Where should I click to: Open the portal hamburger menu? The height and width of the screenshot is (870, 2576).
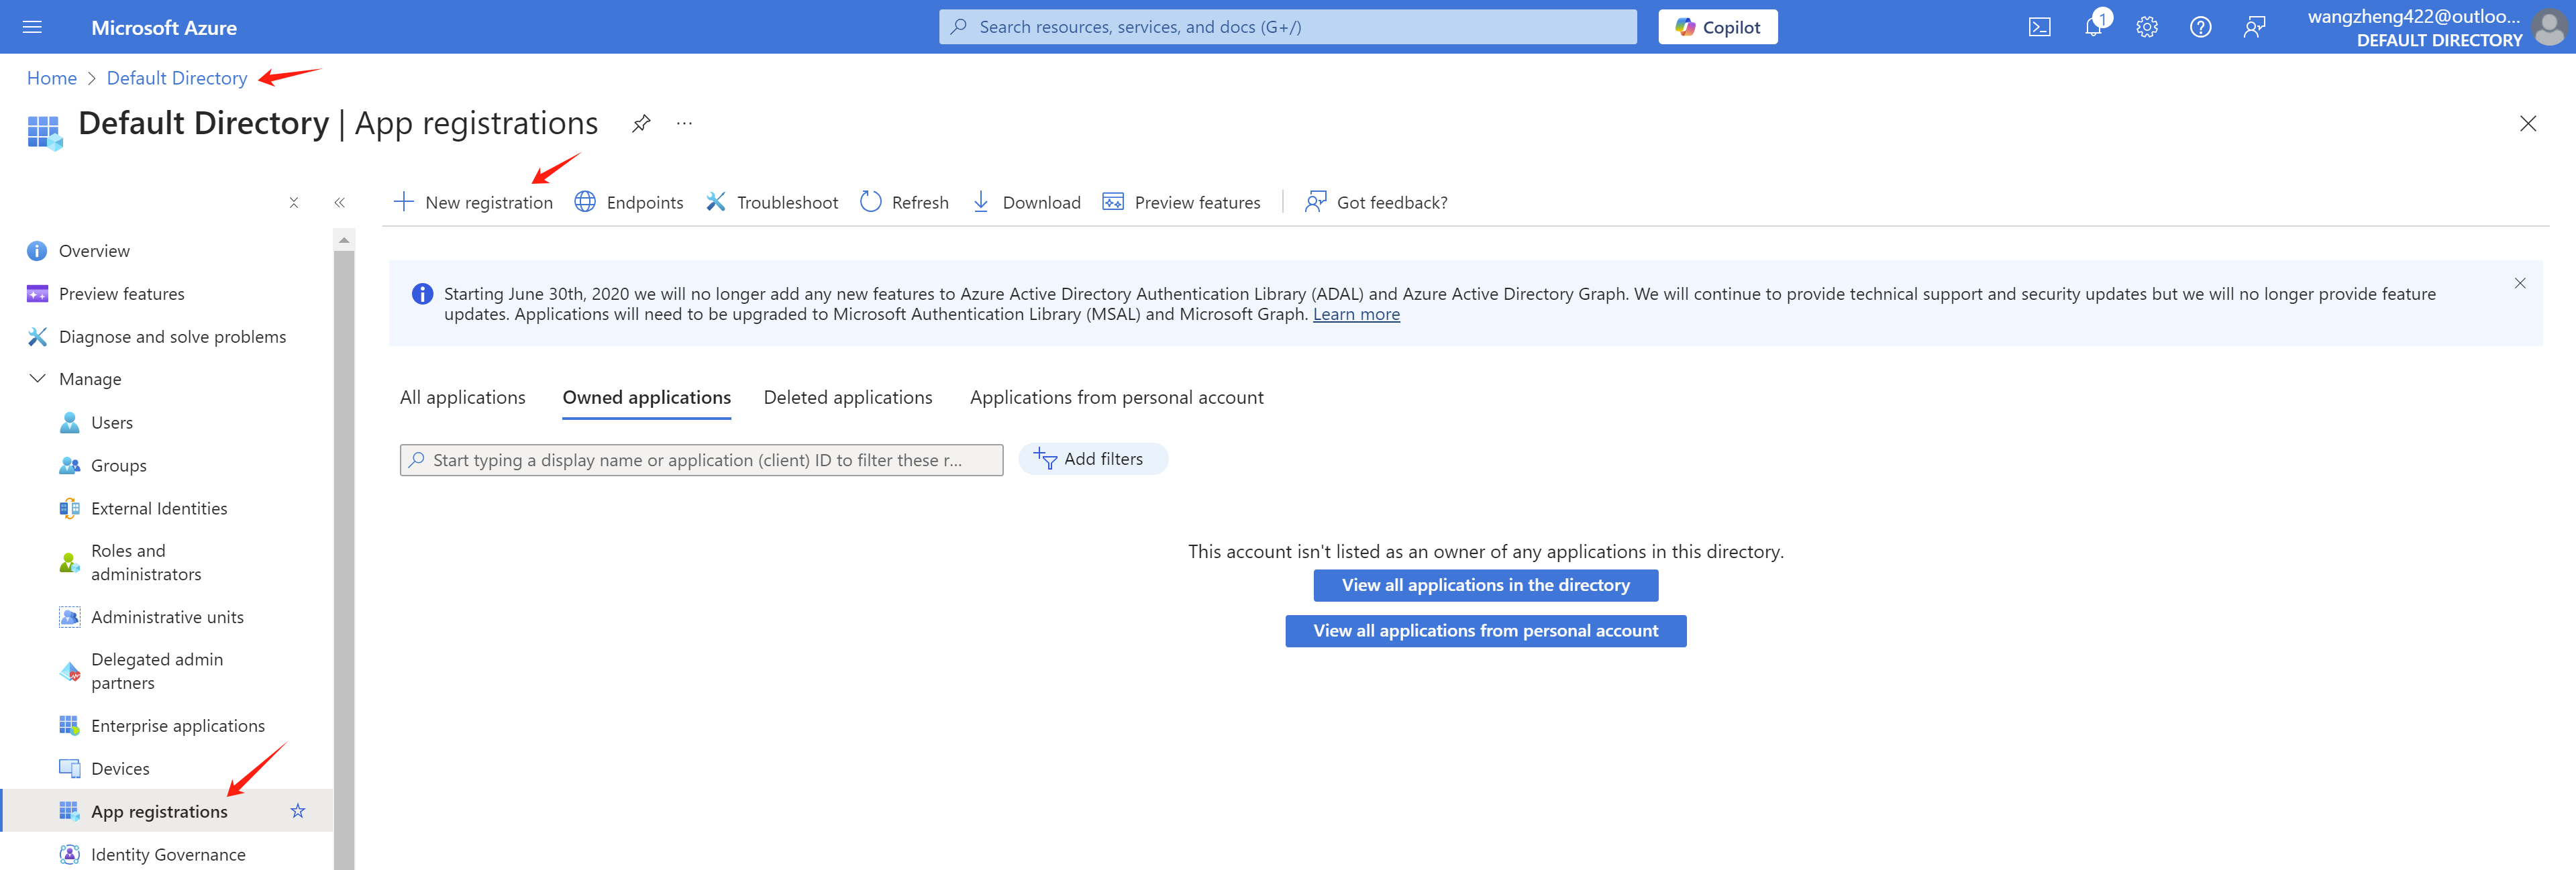click(32, 27)
